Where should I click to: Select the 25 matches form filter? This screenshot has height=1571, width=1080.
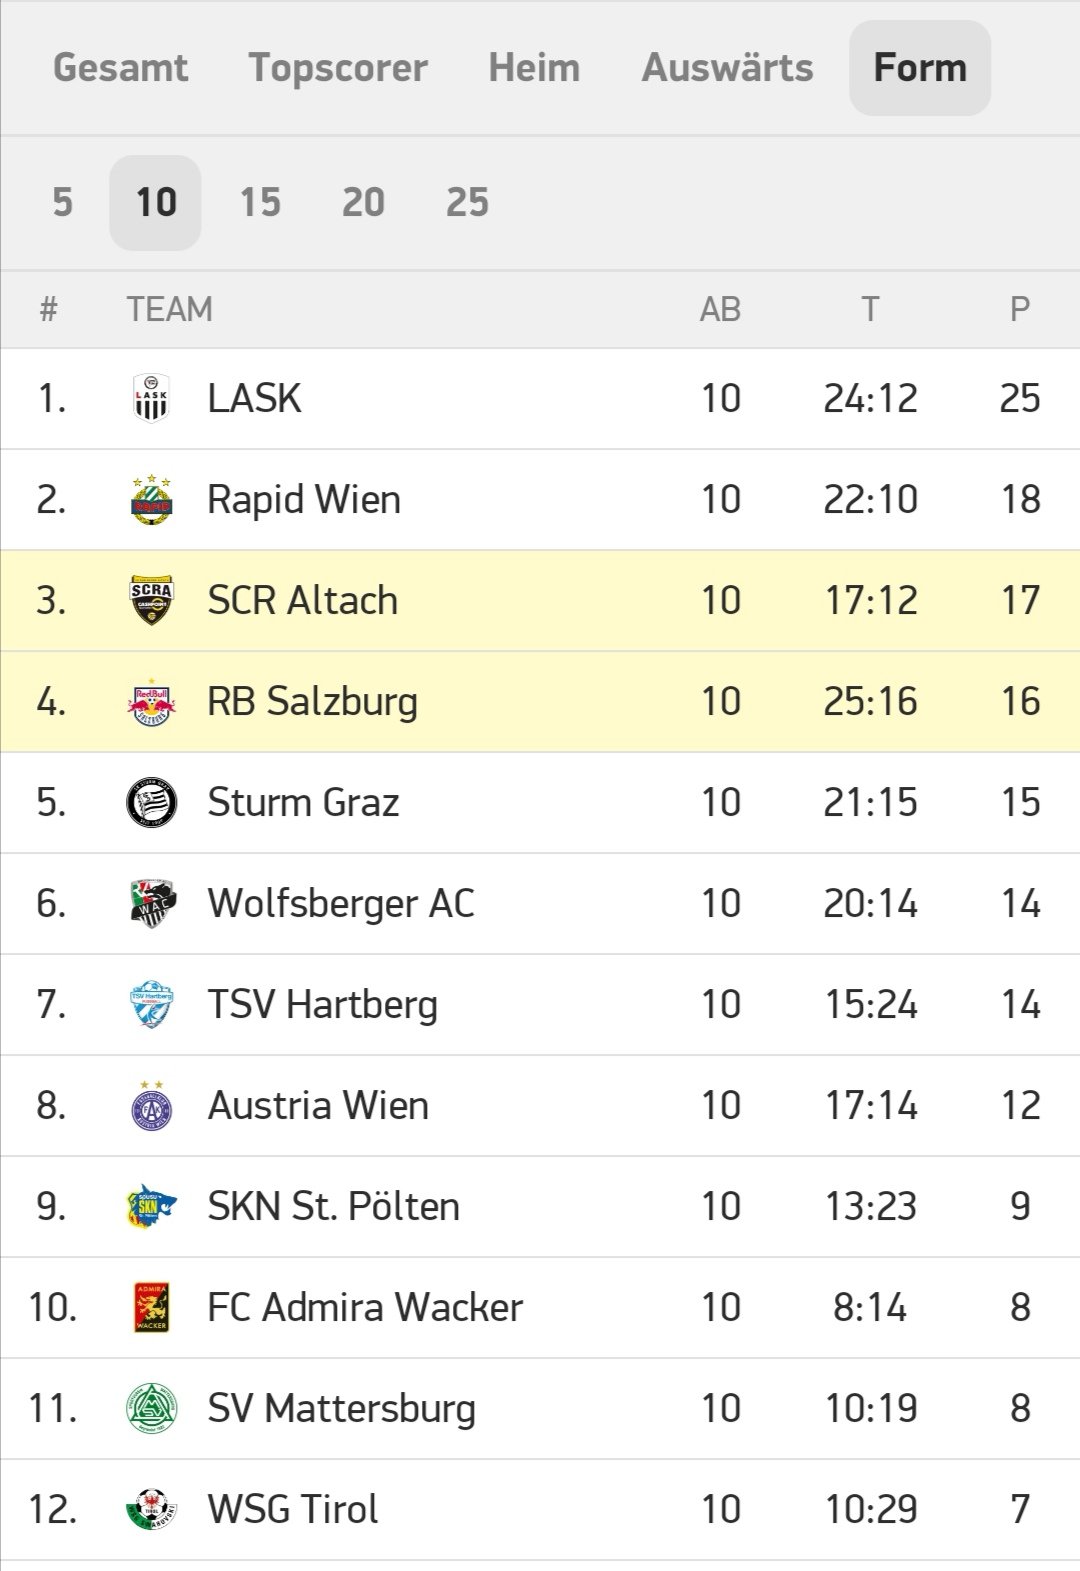coord(467,202)
